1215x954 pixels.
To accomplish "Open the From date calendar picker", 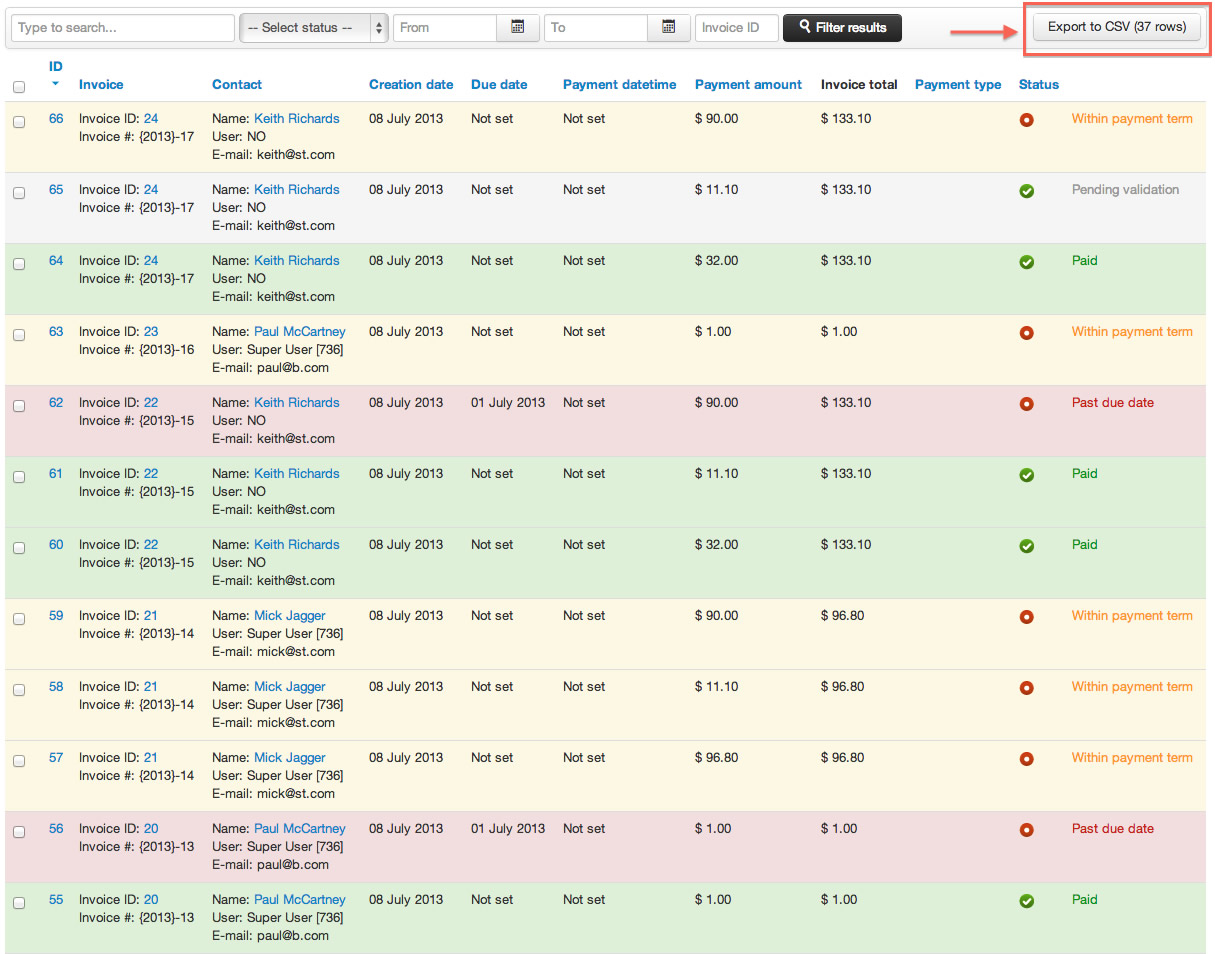I will 518,28.
